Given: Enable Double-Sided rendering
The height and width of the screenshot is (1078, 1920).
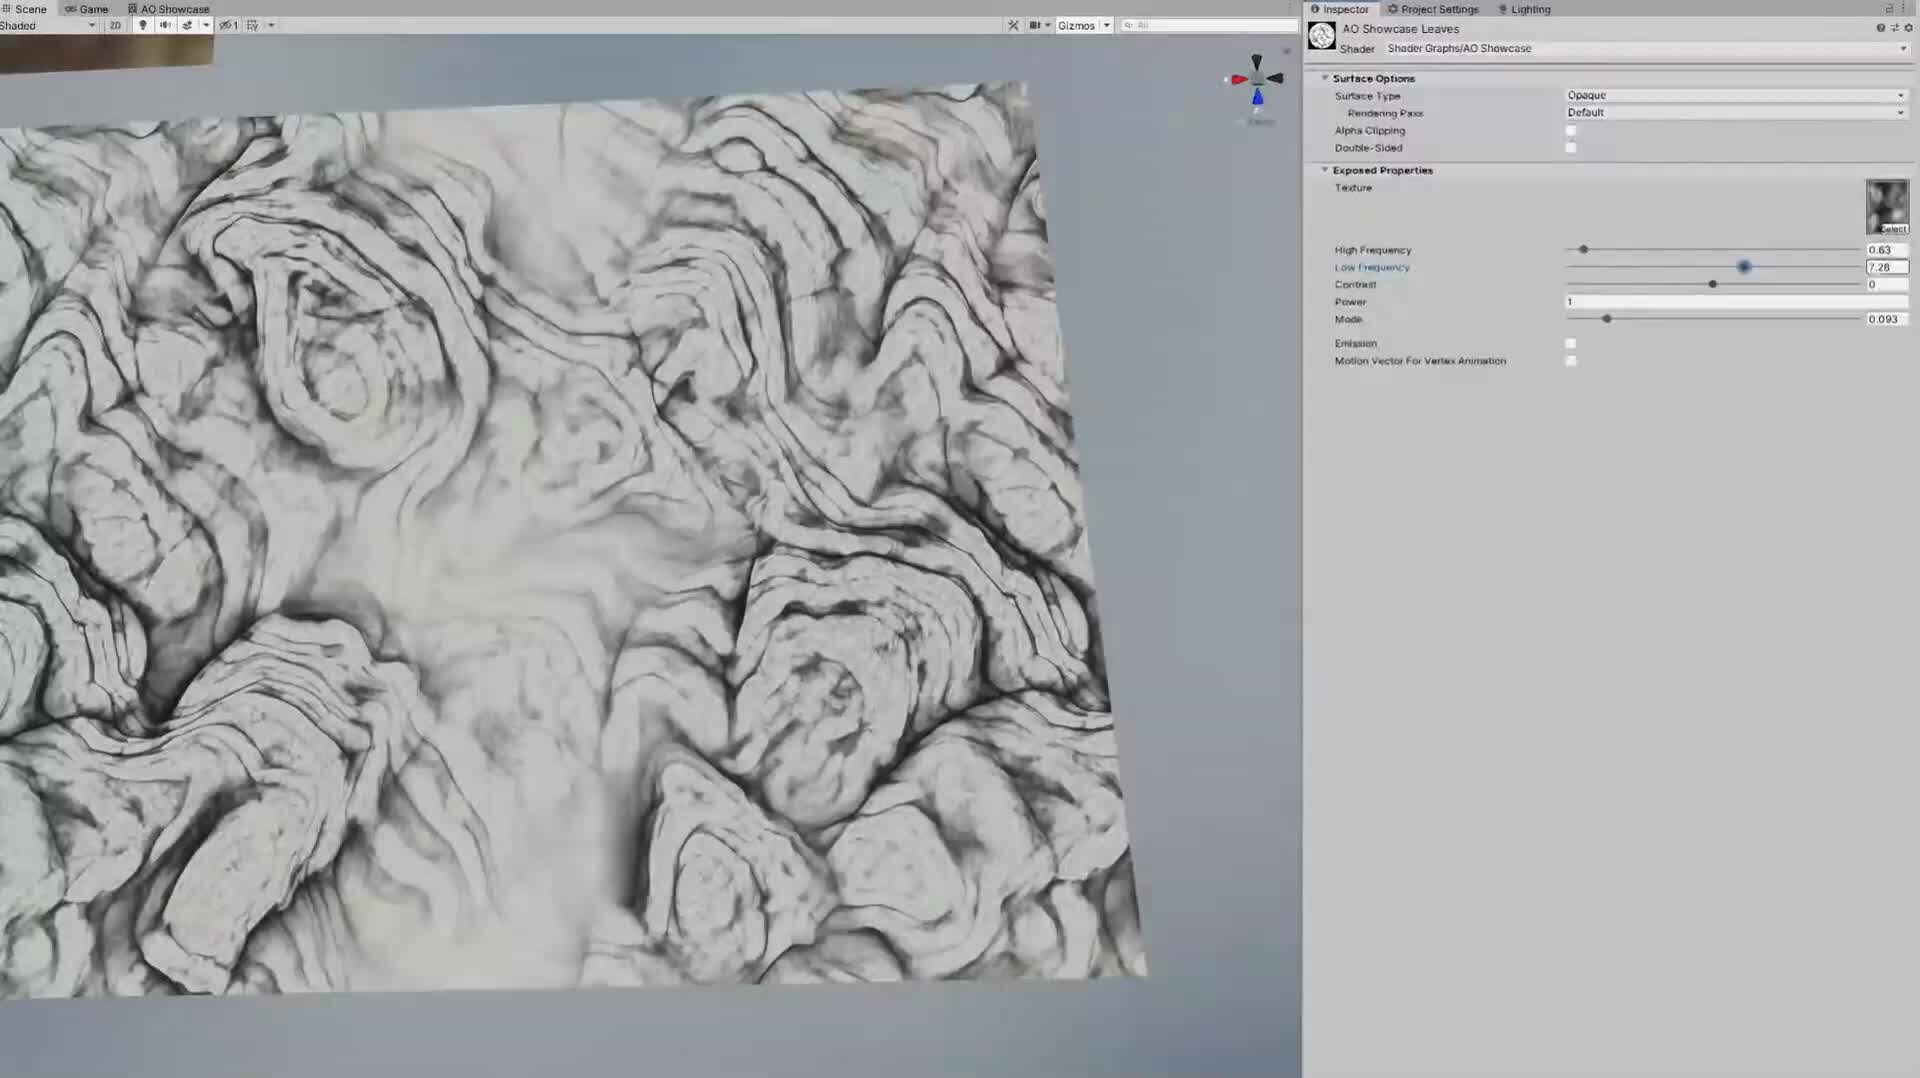Looking at the screenshot, I should [1571, 147].
